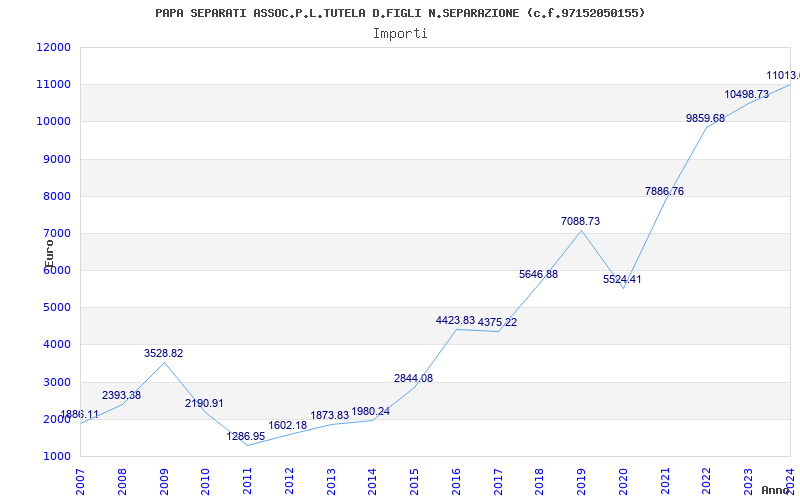The image size is (800, 500).
Task: Click x-axis year 2016
Action: click(456, 482)
